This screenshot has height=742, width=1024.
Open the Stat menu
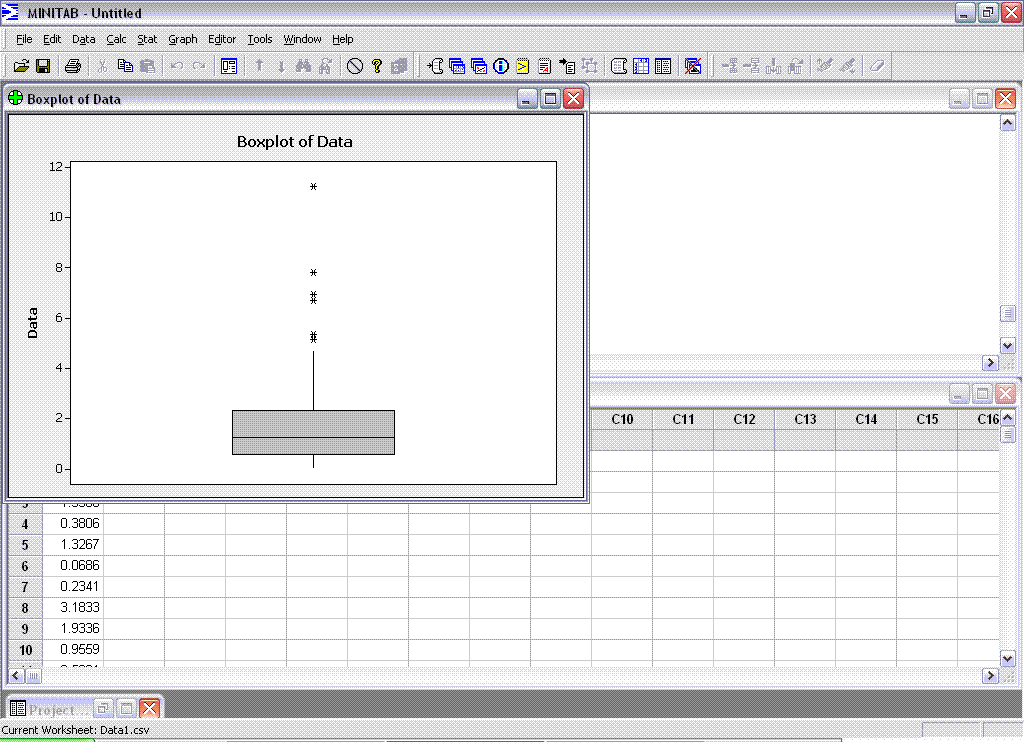(147, 39)
